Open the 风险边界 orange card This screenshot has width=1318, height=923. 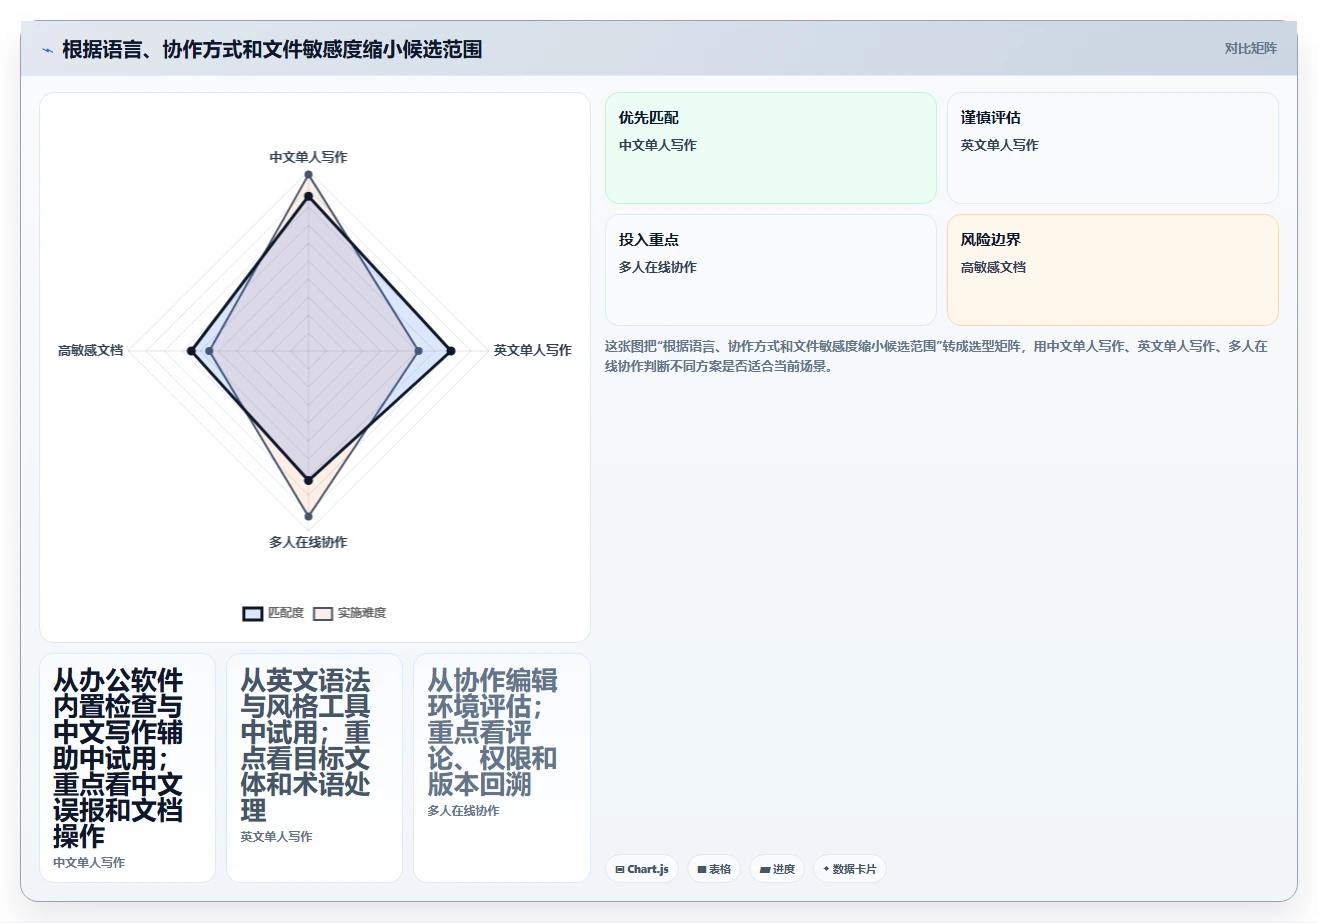point(1113,270)
